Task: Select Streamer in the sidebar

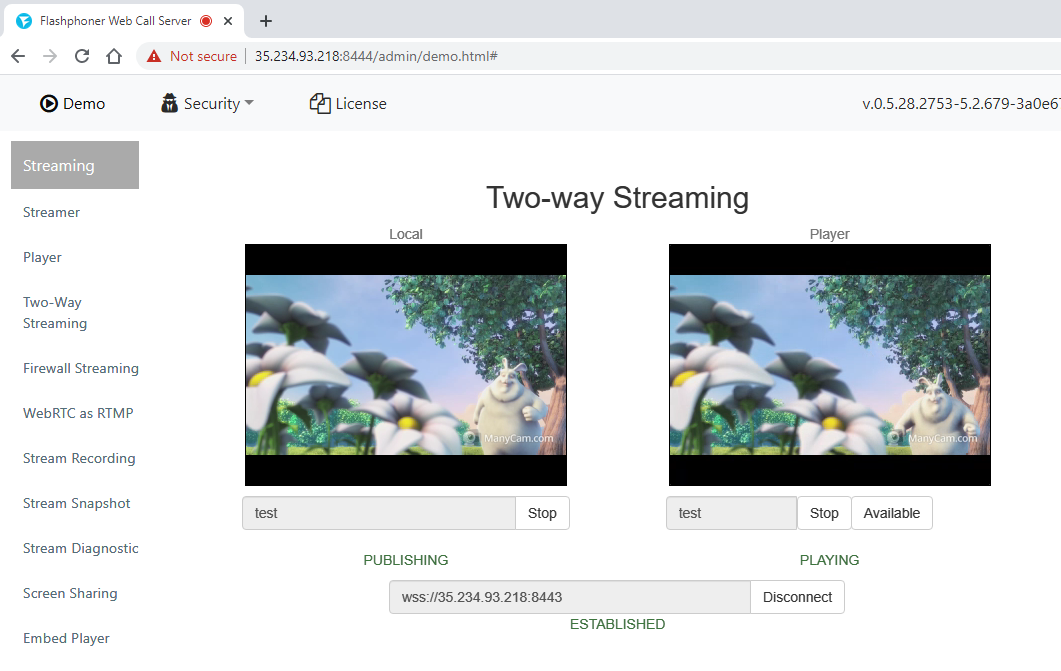Action: [x=51, y=212]
